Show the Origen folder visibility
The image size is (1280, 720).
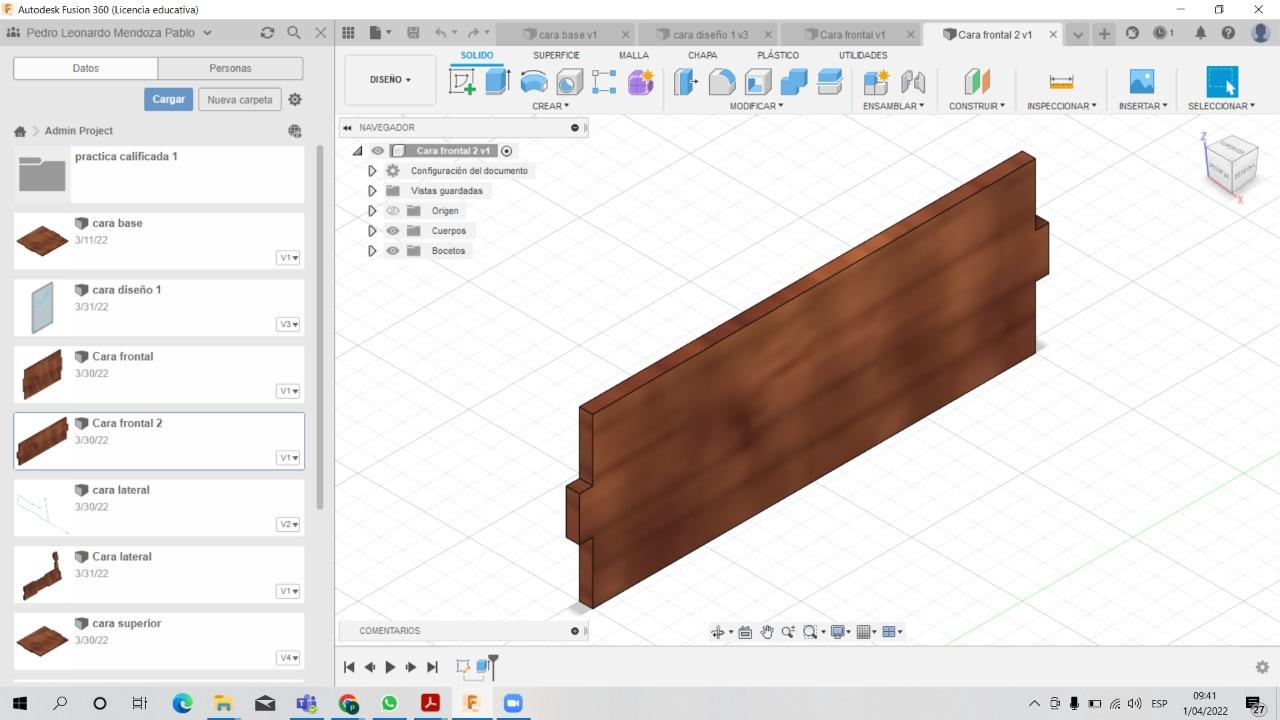pyautogui.click(x=393, y=211)
